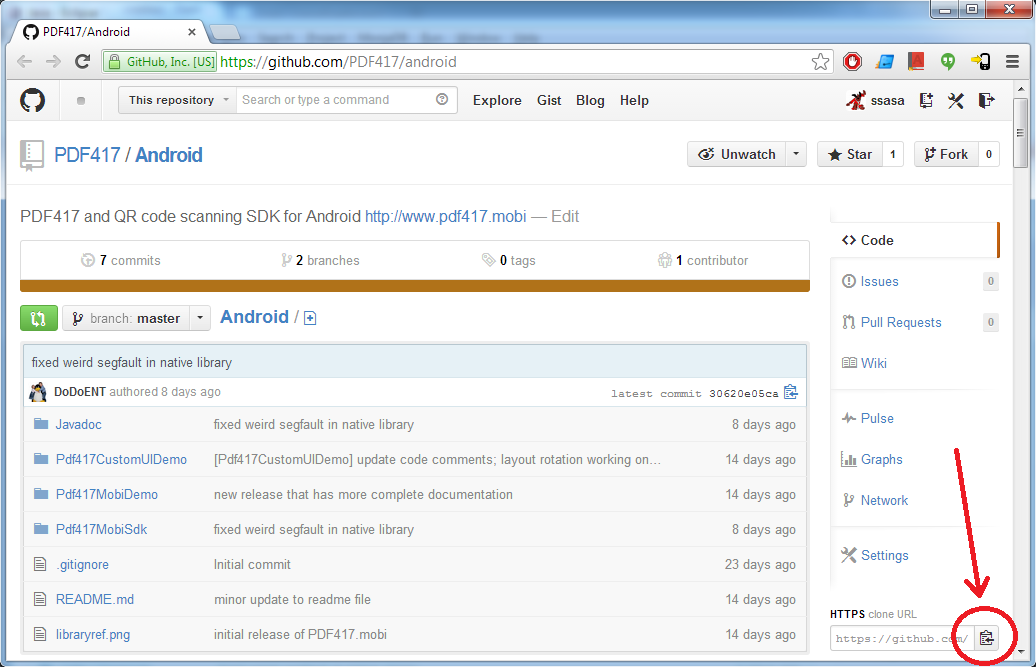The image size is (1036, 667).
Task: Click the Search or type a command field
Action: [346, 100]
